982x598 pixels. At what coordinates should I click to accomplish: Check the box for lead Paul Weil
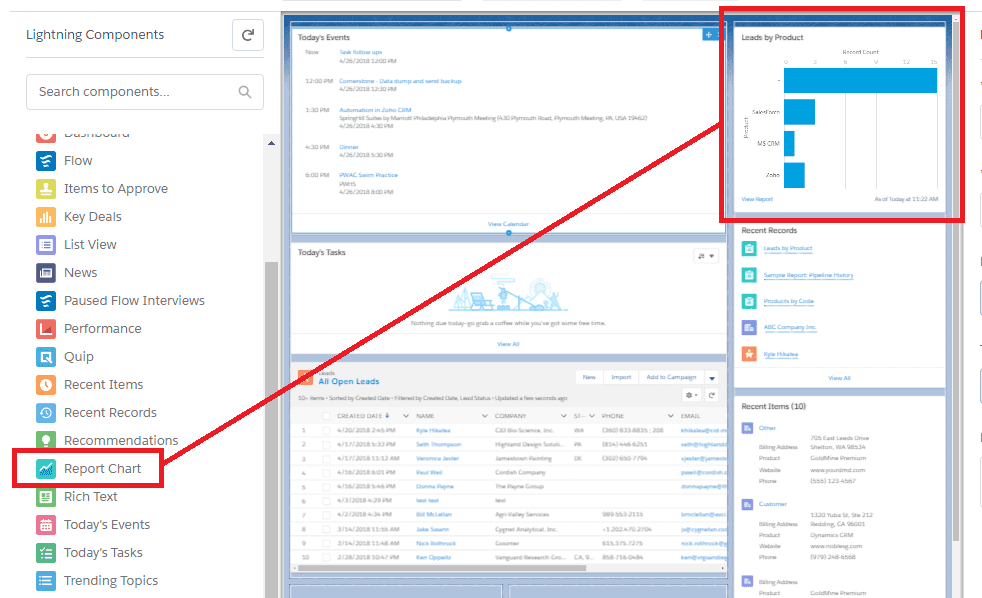point(326,473)
